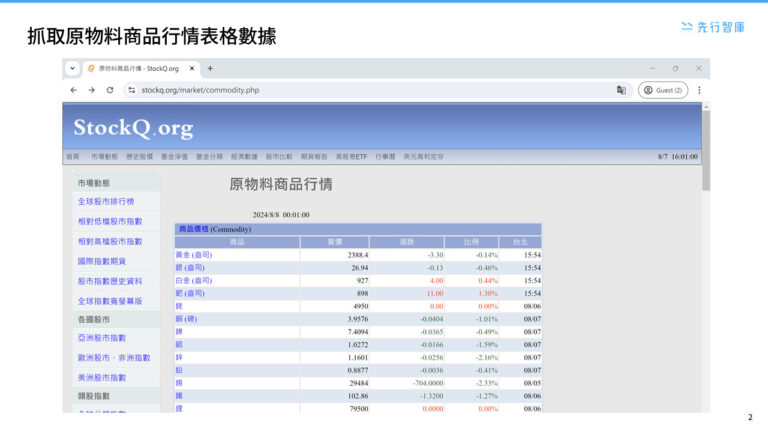Screen dimensions: 768x432
Task: Select 高股息ETF in navigation bar
Action: pos(351,157)
